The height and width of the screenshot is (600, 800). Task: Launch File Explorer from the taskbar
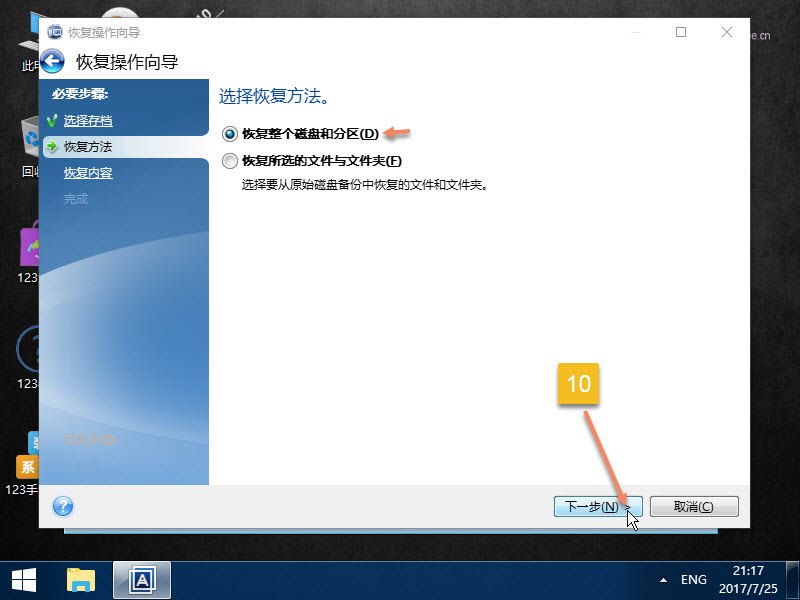tap(80, 578)
